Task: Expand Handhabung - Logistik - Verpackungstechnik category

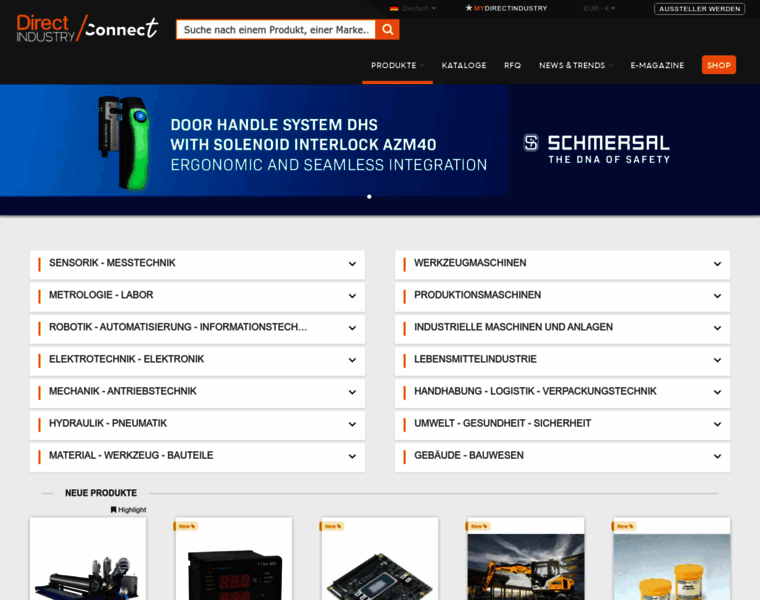Action: 562,392
